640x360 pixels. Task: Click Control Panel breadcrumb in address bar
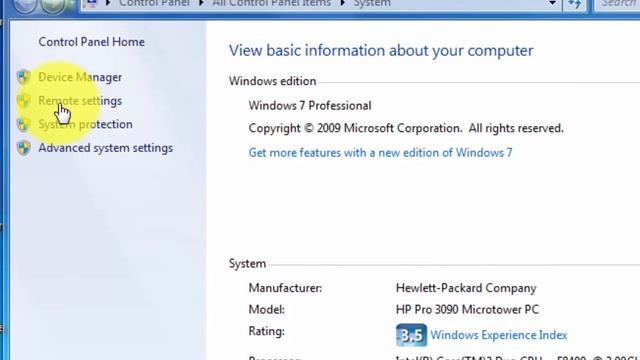click(x=154, y=3)
